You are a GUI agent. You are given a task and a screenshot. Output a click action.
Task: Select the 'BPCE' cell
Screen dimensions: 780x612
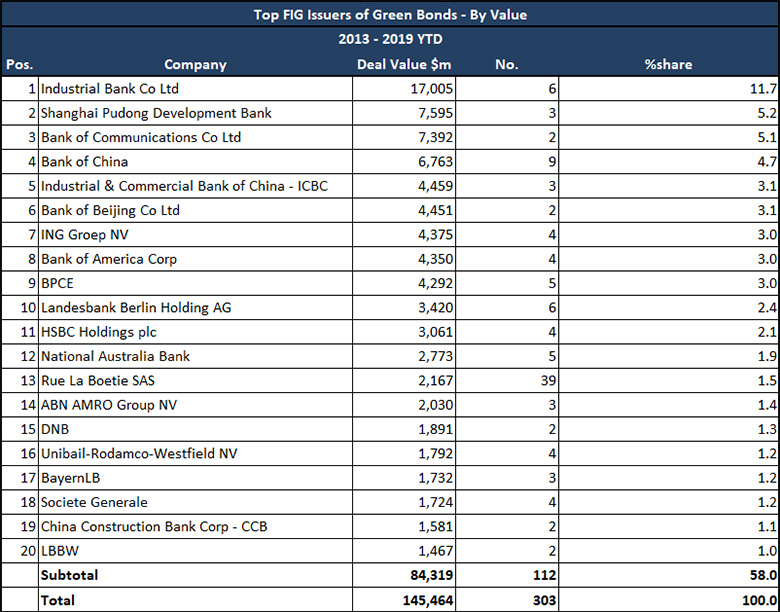pyautogui.click(x=195, y=284)
